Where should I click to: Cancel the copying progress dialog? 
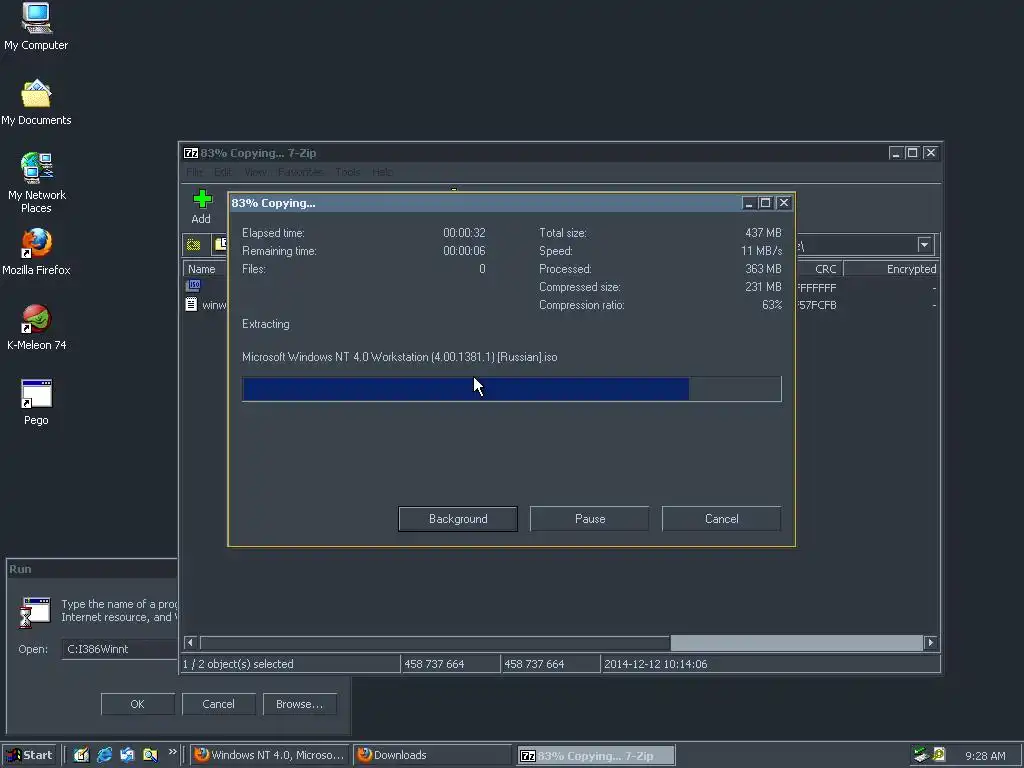pyautogui.click(x=722, y=519)
